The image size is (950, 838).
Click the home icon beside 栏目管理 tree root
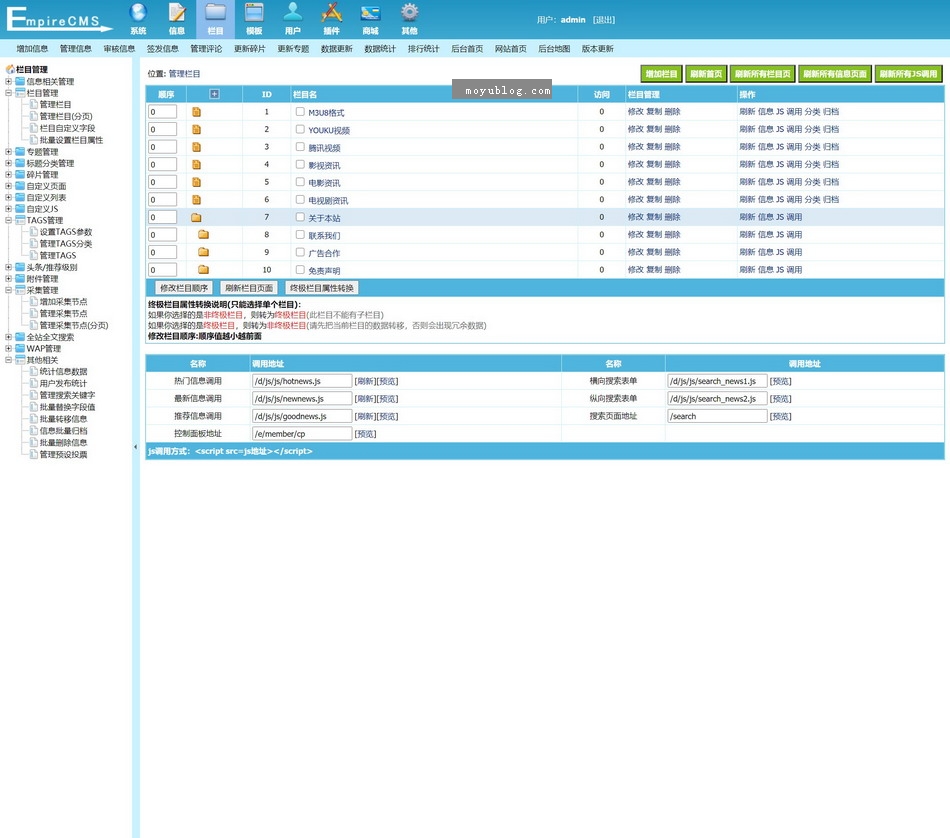10,69
